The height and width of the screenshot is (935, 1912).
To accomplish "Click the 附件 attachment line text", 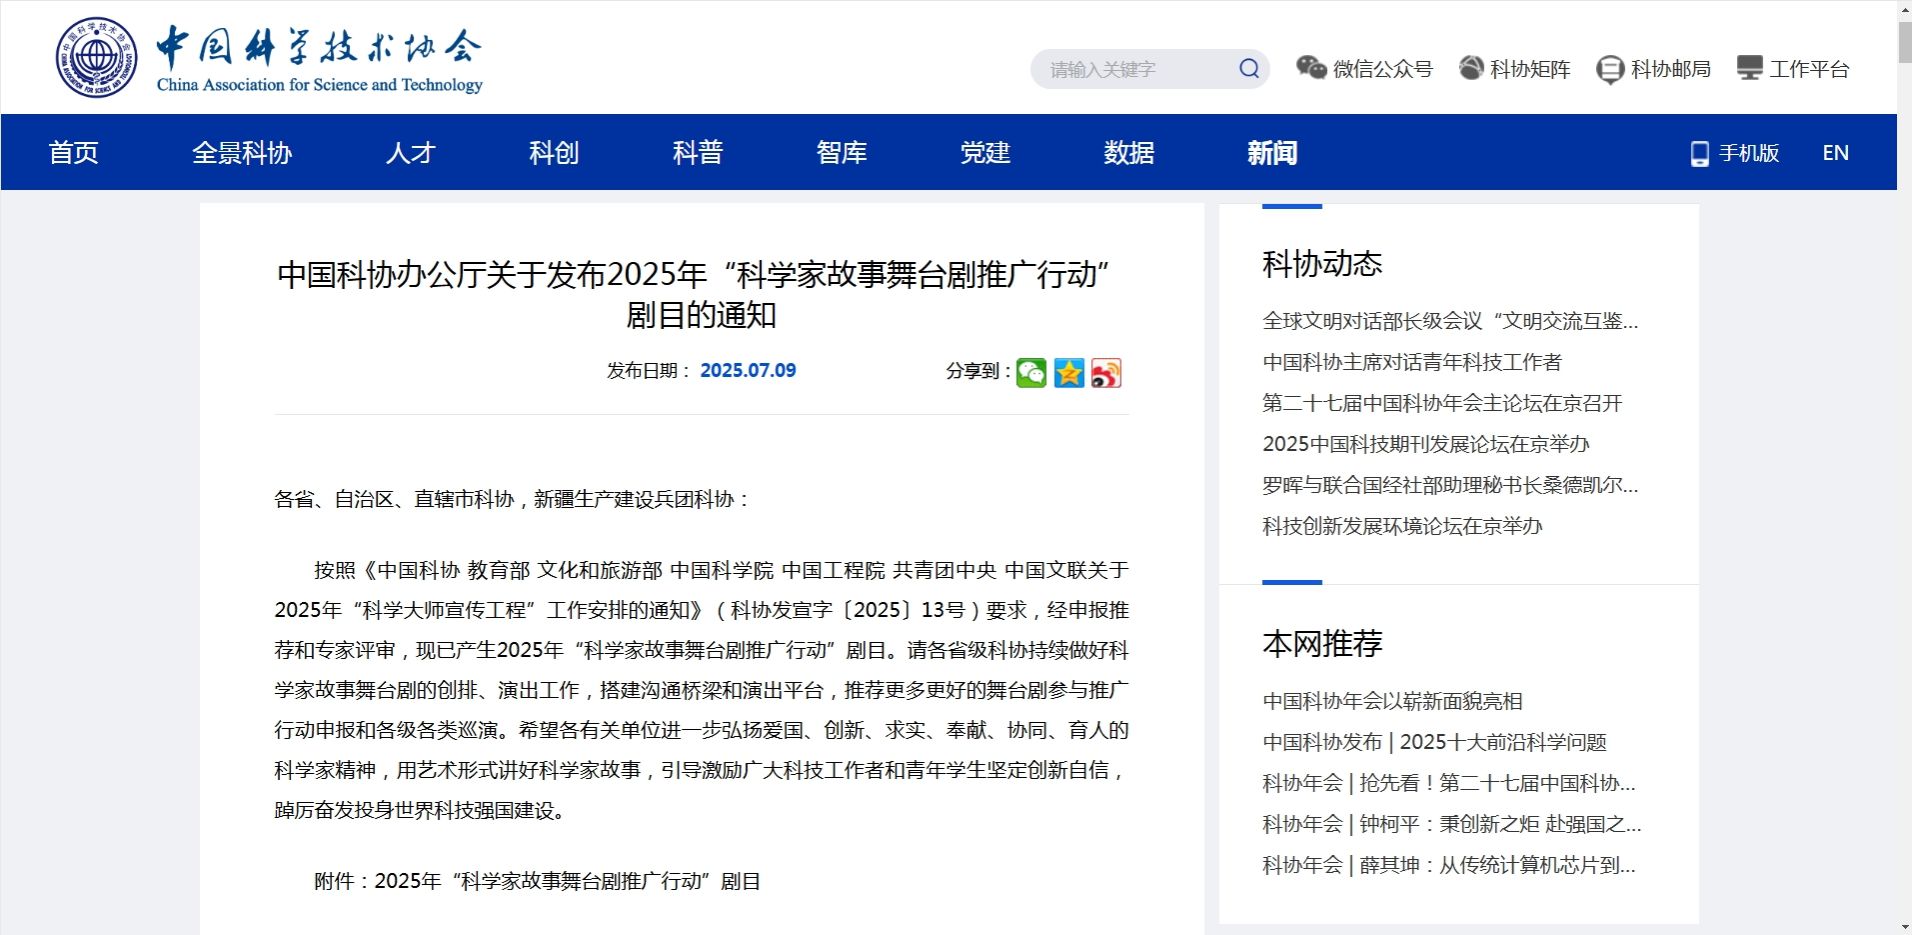I will point(537,881).
